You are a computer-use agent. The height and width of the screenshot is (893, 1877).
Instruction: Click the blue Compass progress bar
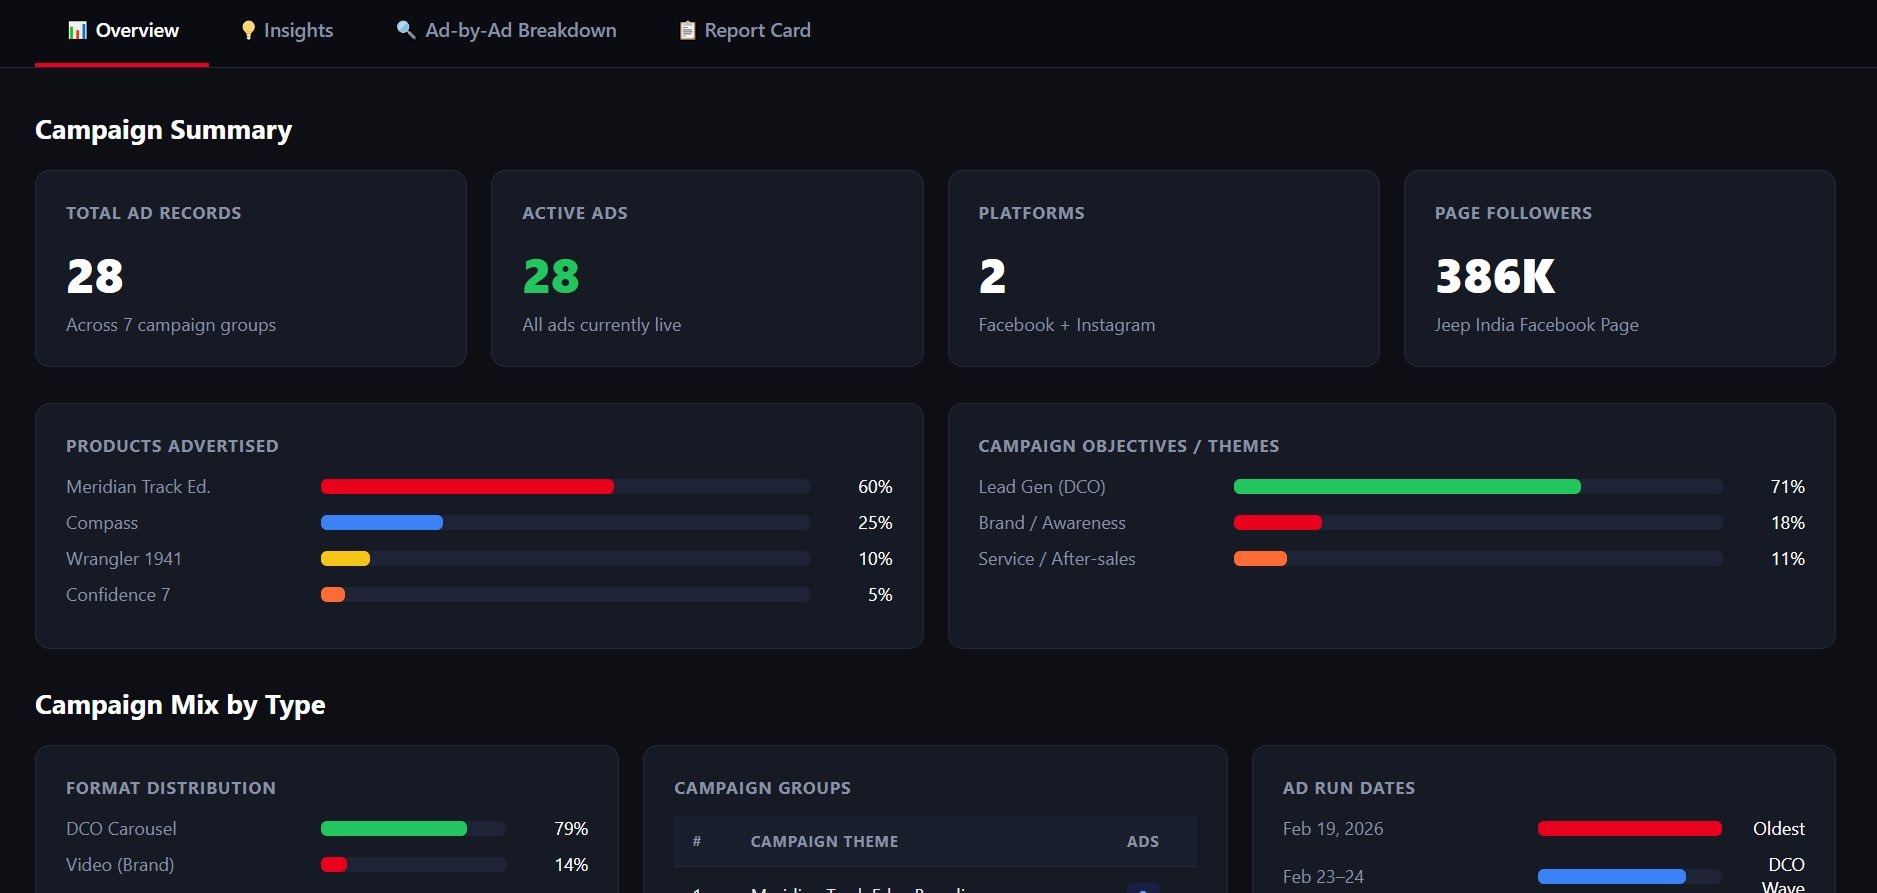(382, 523)
